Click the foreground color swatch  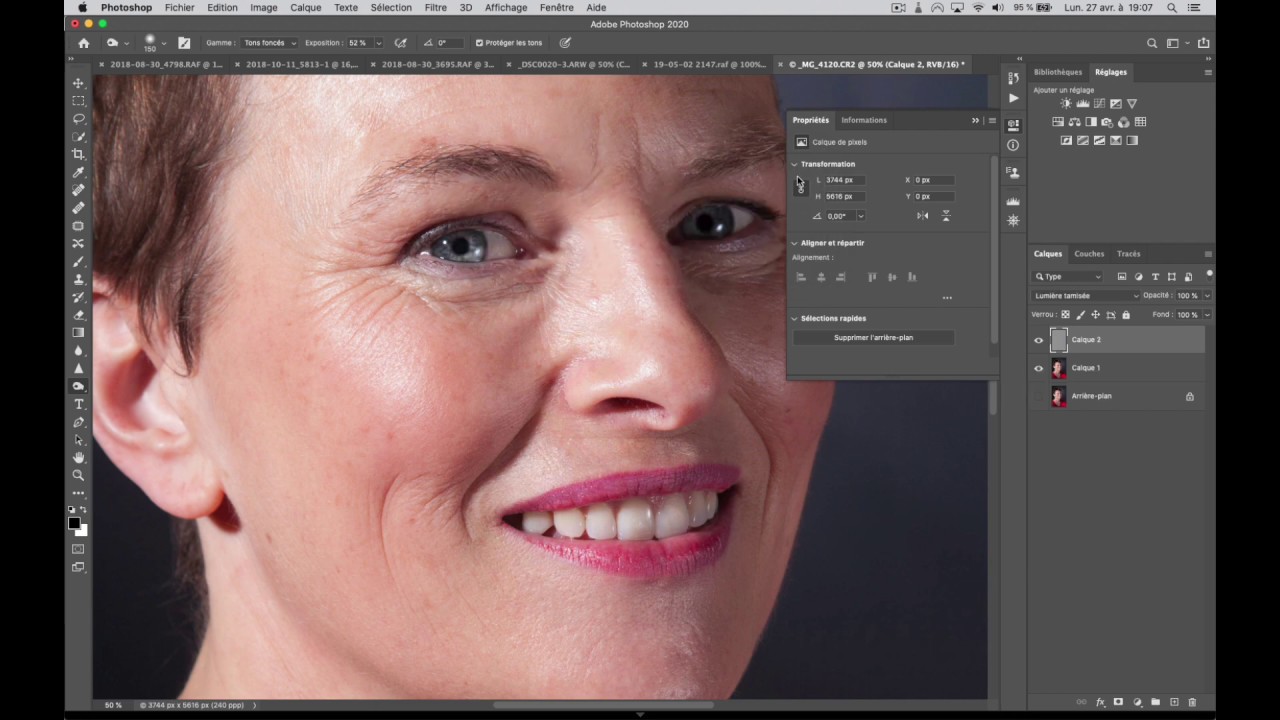pos(74,524)
